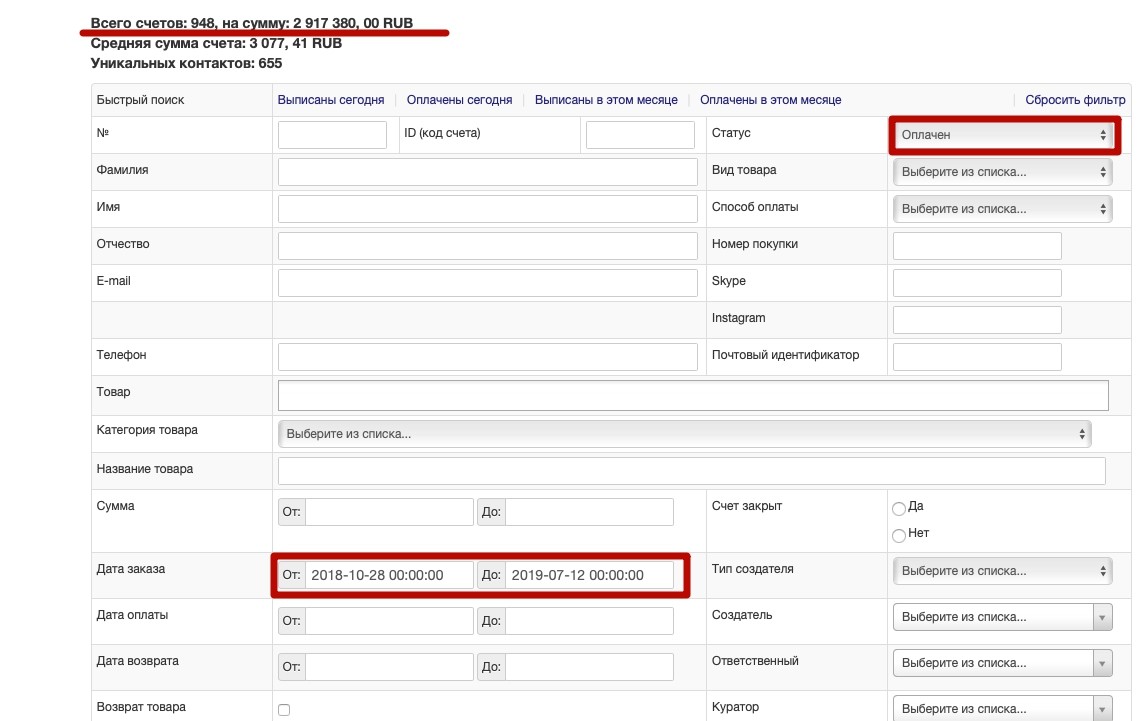
Task: Open the Способ оплаты dropdown
Action: click(x=1002, y=209)
